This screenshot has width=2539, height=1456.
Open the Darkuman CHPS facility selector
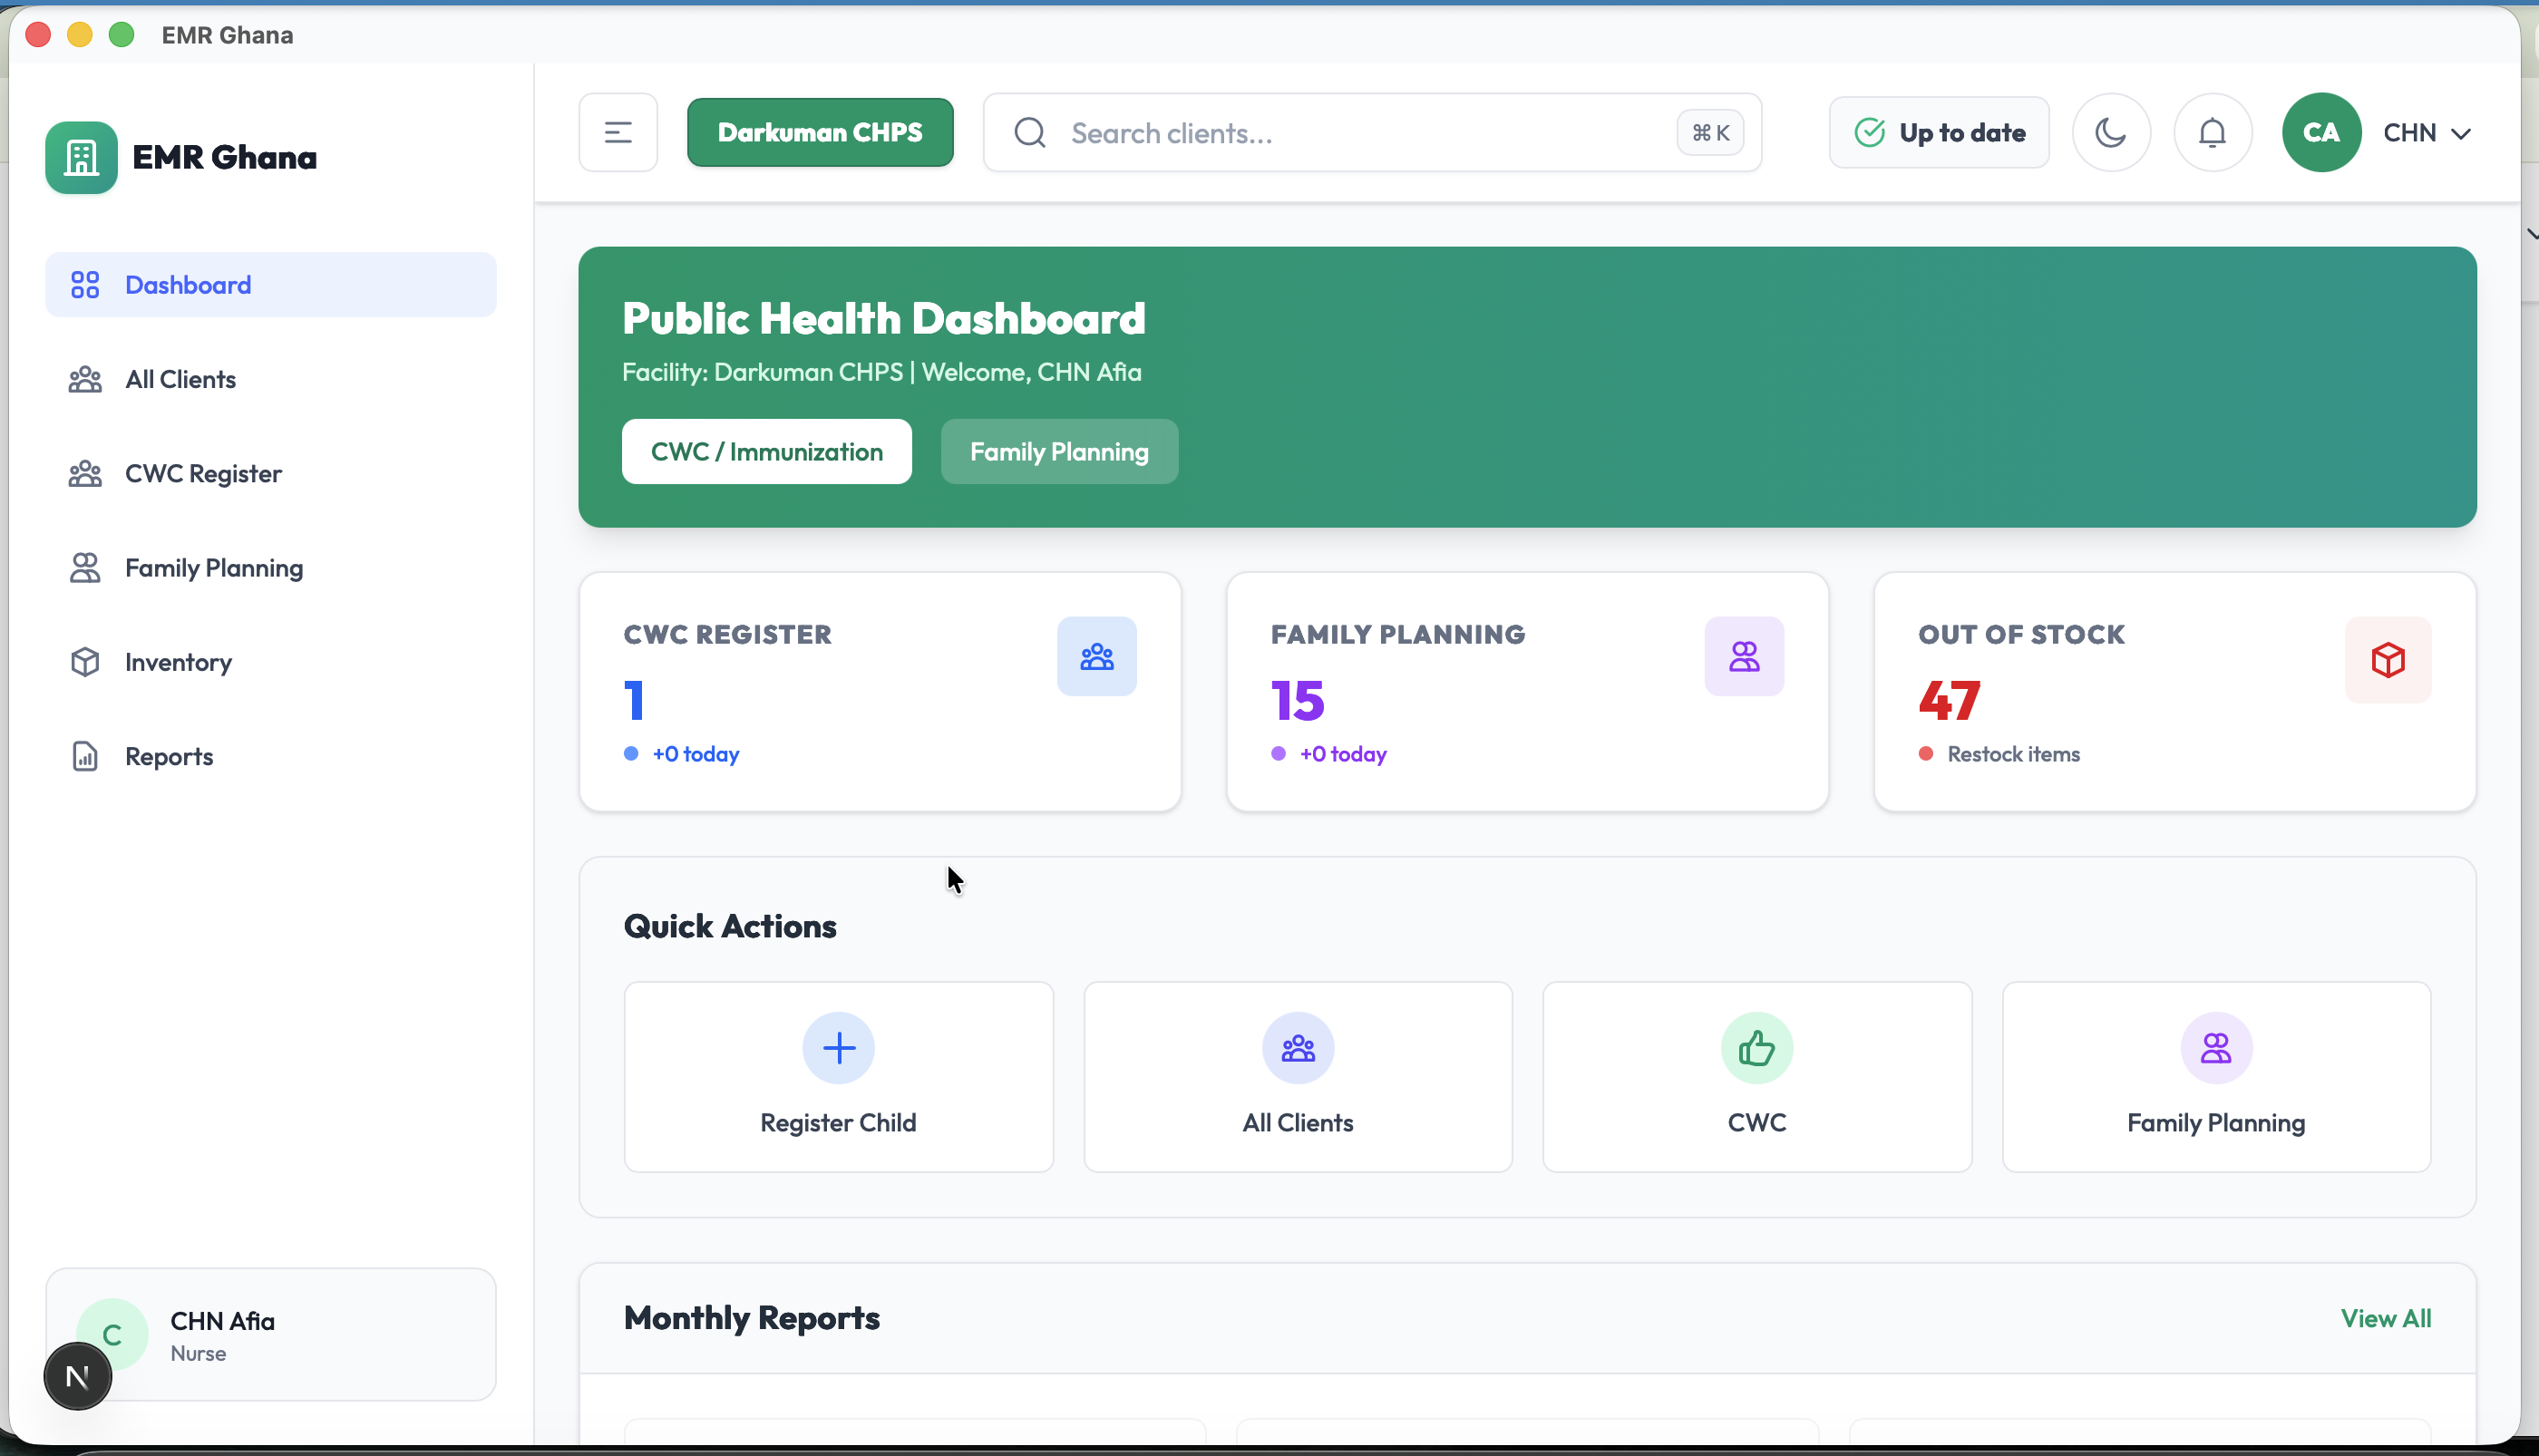point(820,132)
